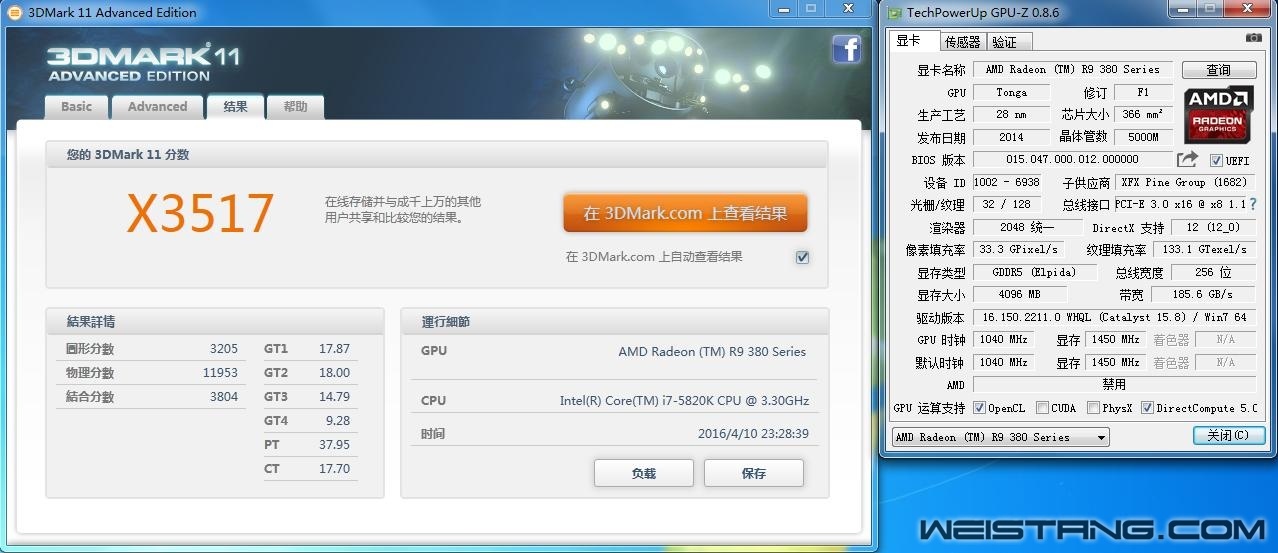1278x553 pixels.
Task: Toggle the PhysX checkbox
Action: click(x=1094, y=408)
